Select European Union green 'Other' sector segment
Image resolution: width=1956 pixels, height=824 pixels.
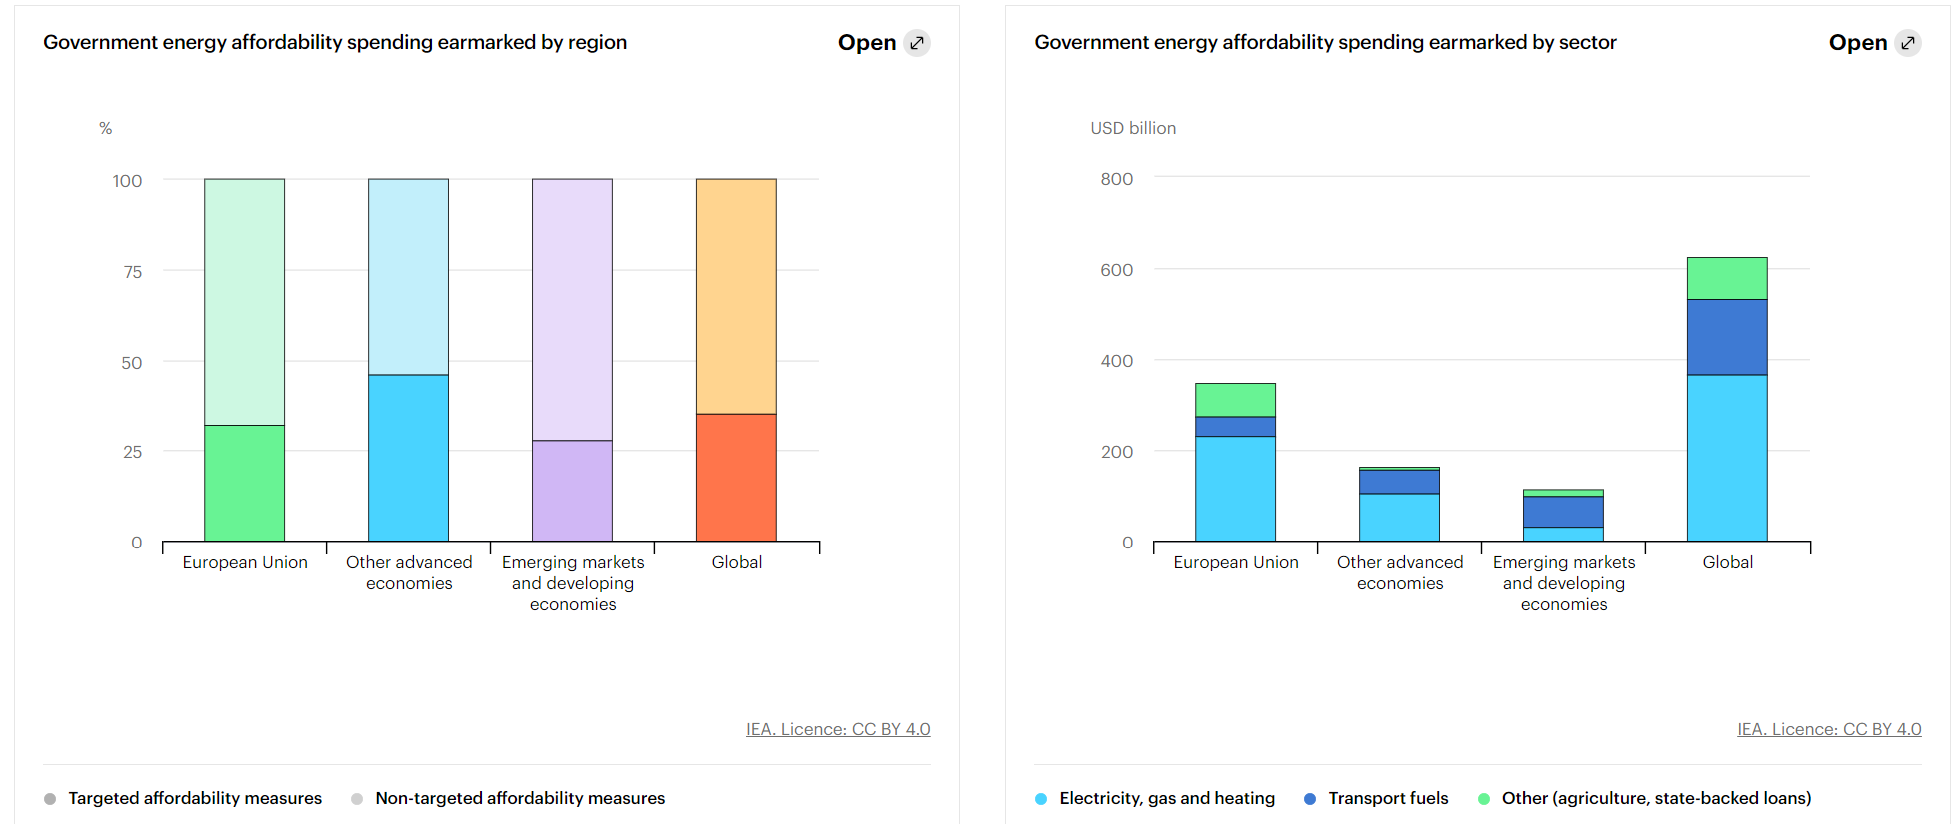click(1235, 400)
